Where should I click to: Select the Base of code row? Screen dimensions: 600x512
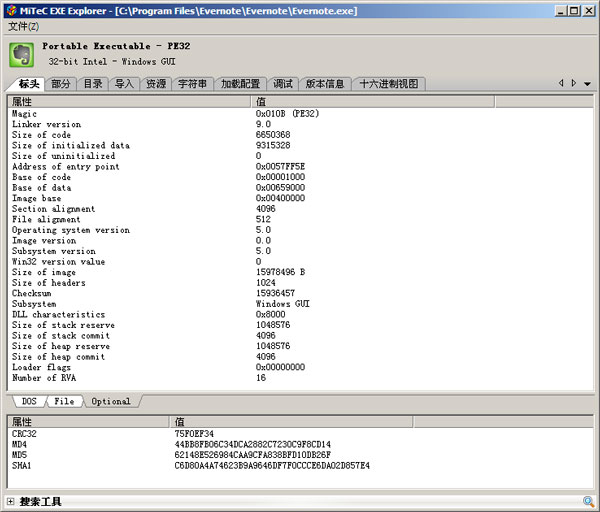[300, 177]
